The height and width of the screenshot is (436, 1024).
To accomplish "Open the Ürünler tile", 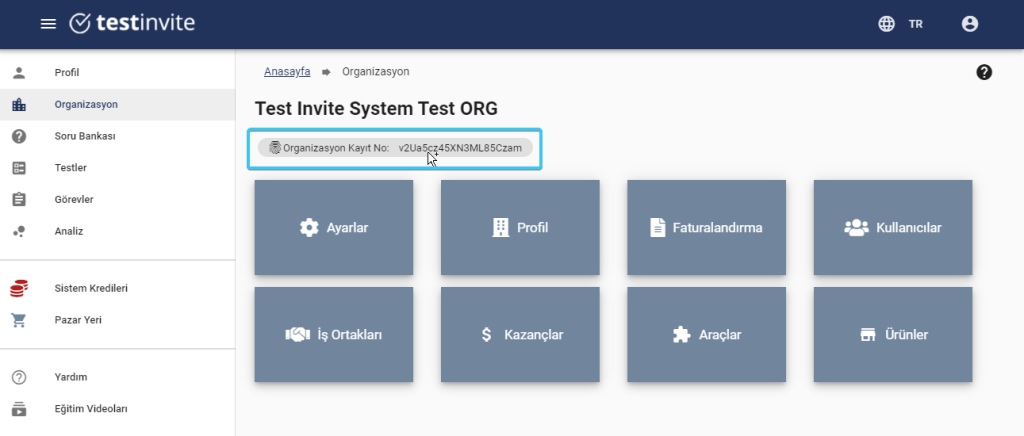I will [893, 334].
